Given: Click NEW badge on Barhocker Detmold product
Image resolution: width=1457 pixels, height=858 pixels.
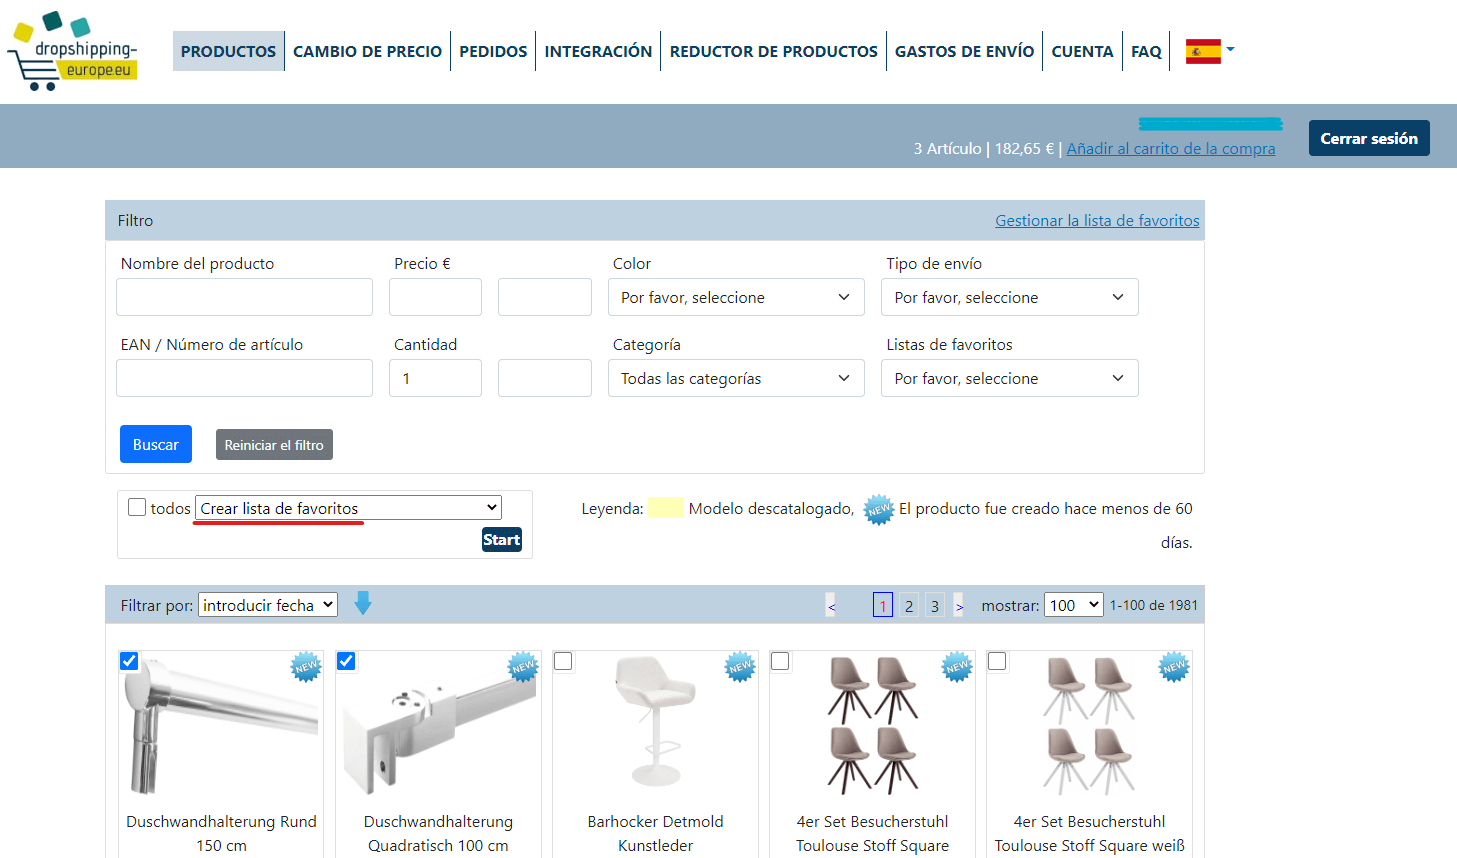Looking at the screenshot, I should click(x=740, y=666).
